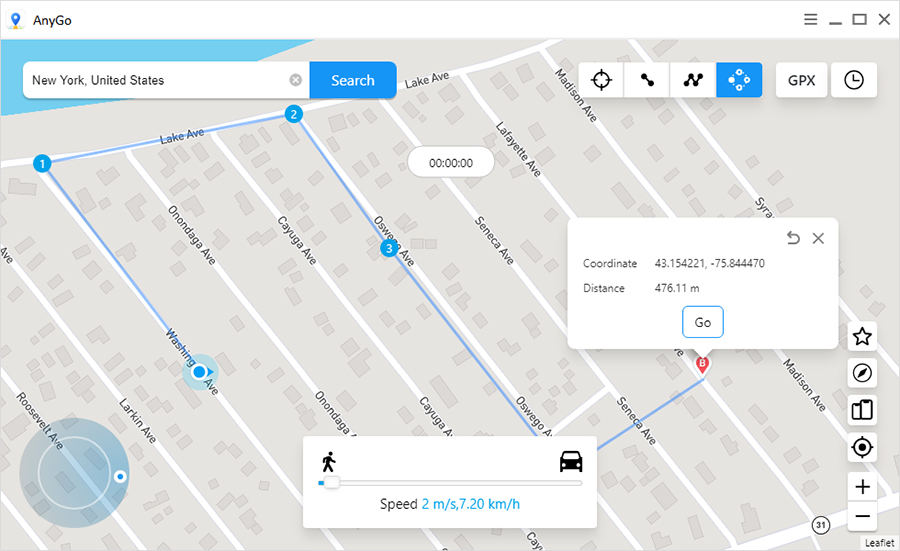Viewport: 900px width, 551px height.
Task: Toggle the joystick mode icon
Action: pos(739,80)
